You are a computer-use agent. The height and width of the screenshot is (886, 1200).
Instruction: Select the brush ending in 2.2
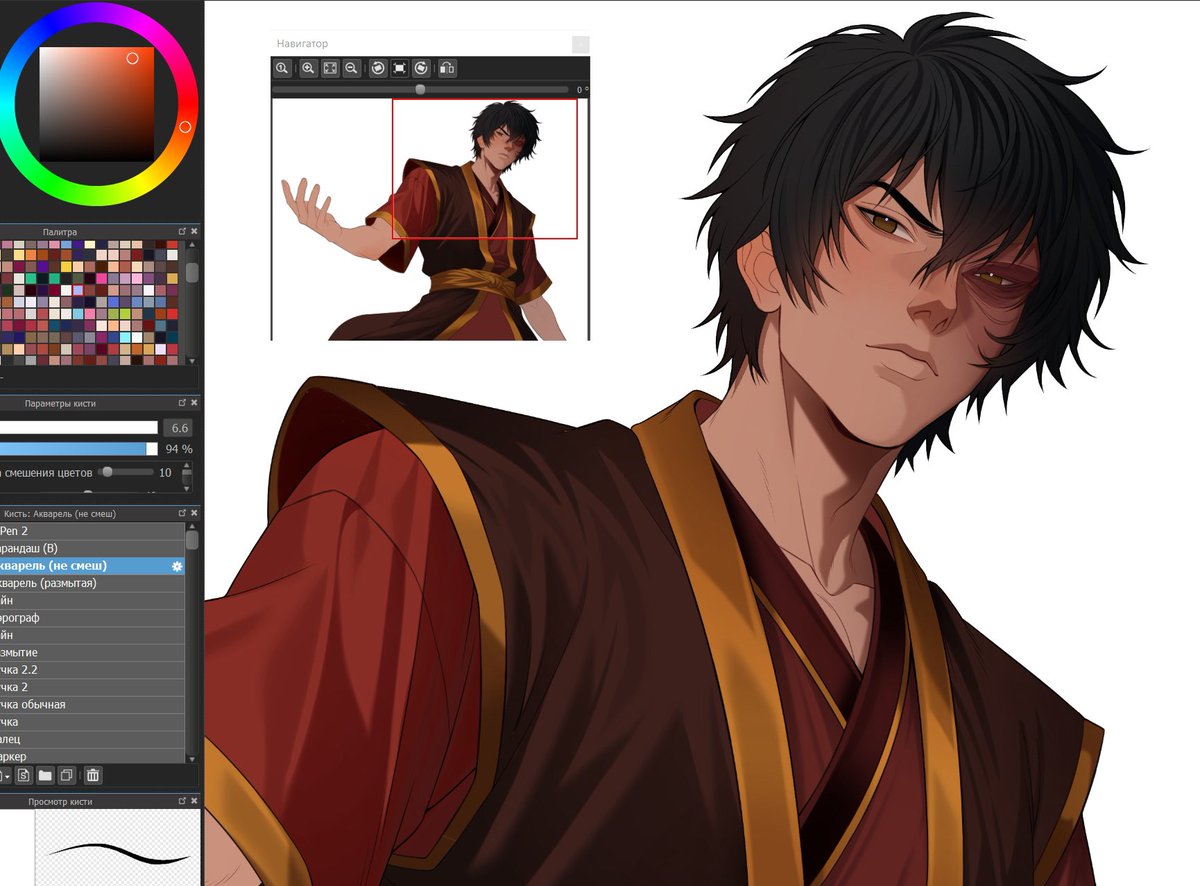click(x=92, y=670)
